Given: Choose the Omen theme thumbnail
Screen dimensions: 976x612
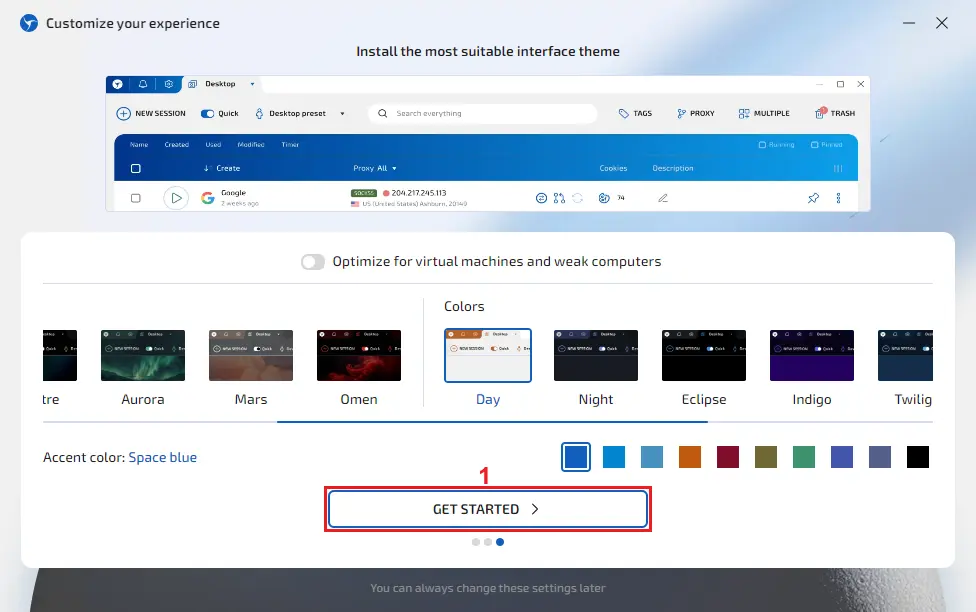Looking at the screenshot, I should (x=359, y=355).
